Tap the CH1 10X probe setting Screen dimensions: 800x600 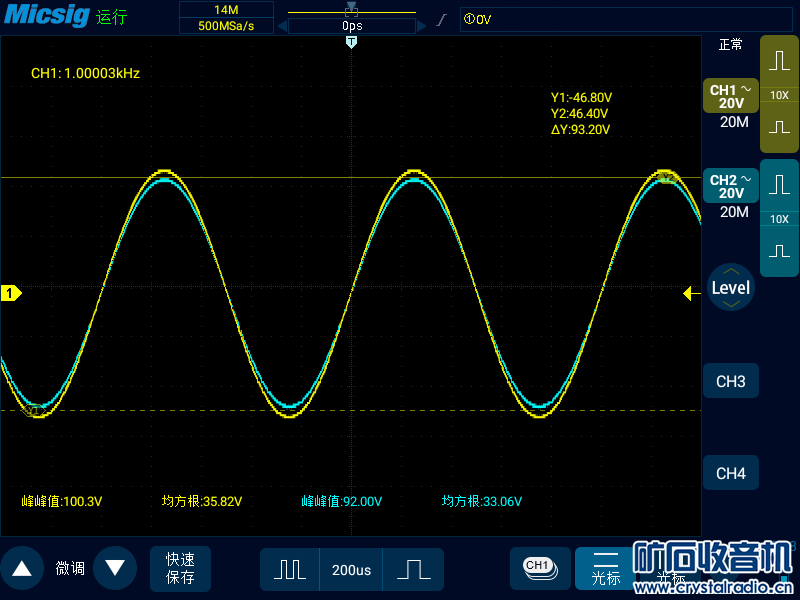(779, 95)
